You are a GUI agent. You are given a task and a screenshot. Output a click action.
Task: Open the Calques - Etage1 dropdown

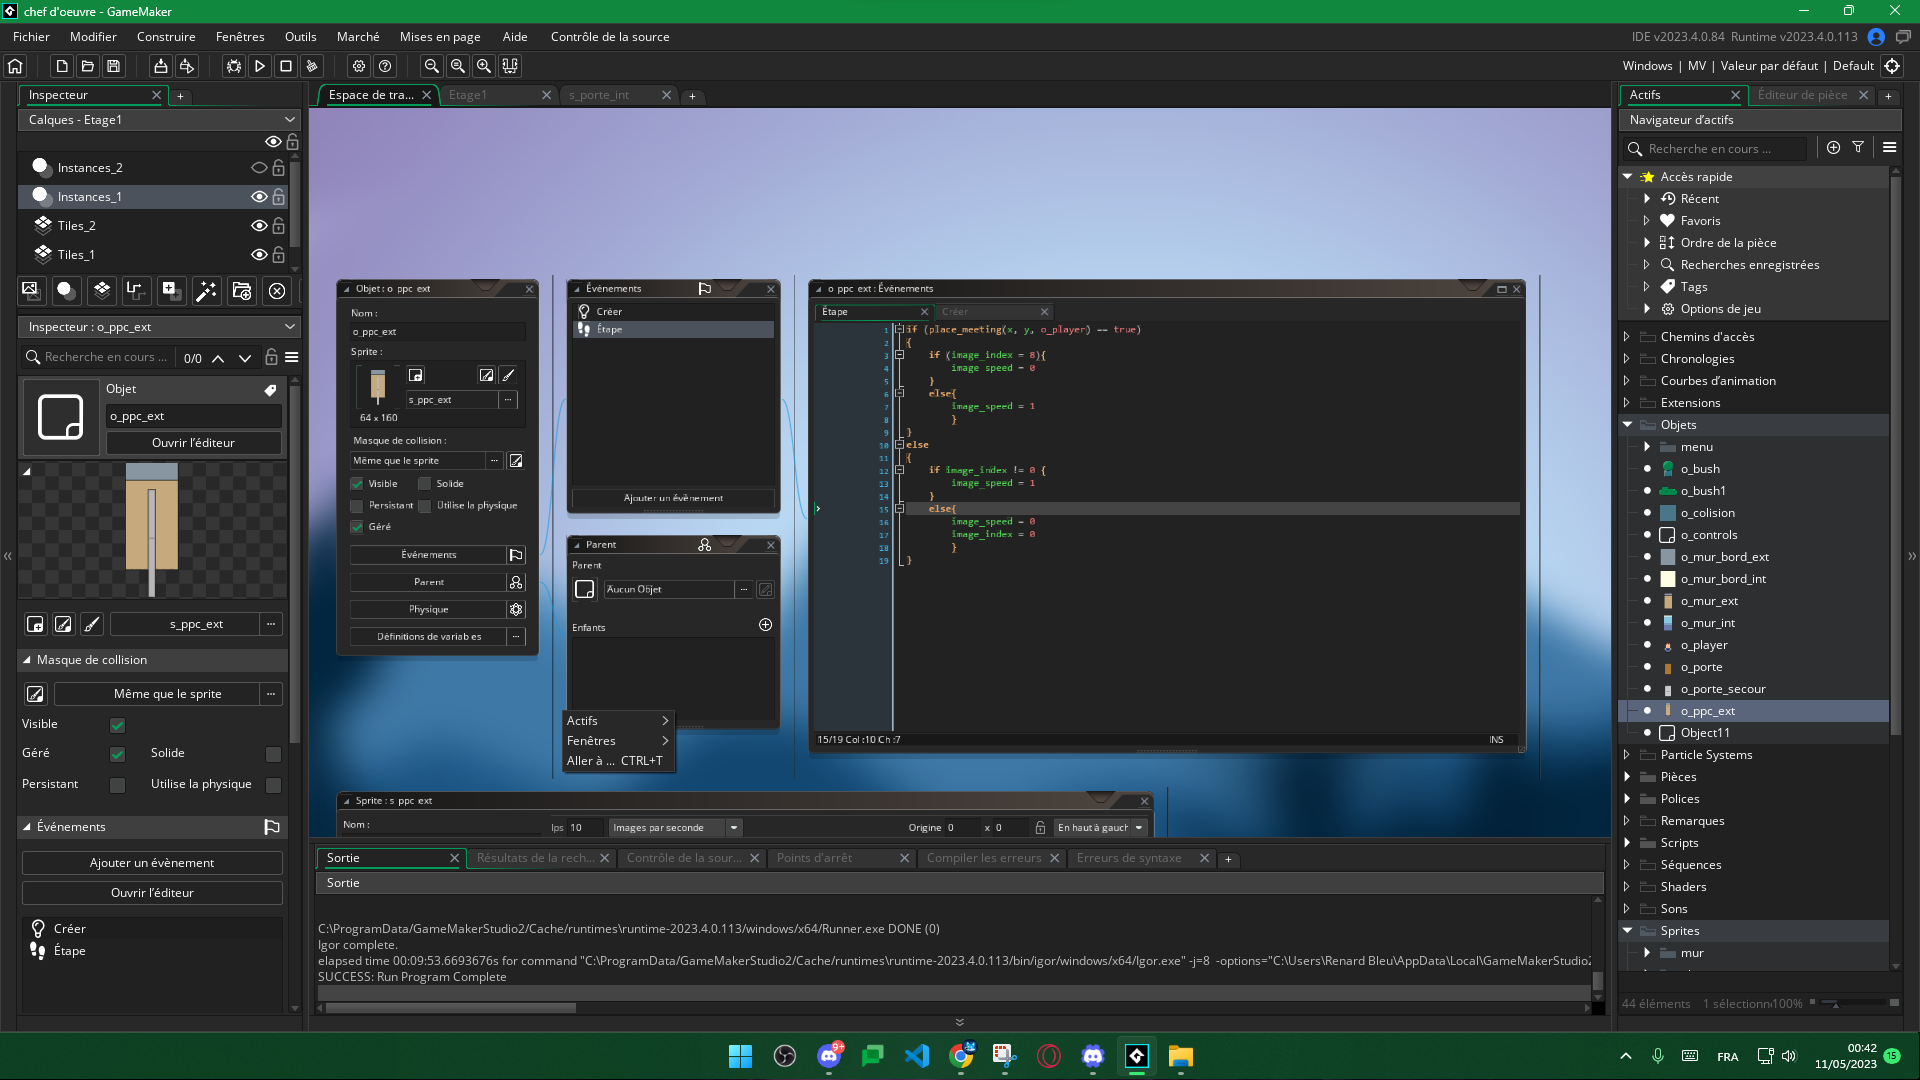289,119
